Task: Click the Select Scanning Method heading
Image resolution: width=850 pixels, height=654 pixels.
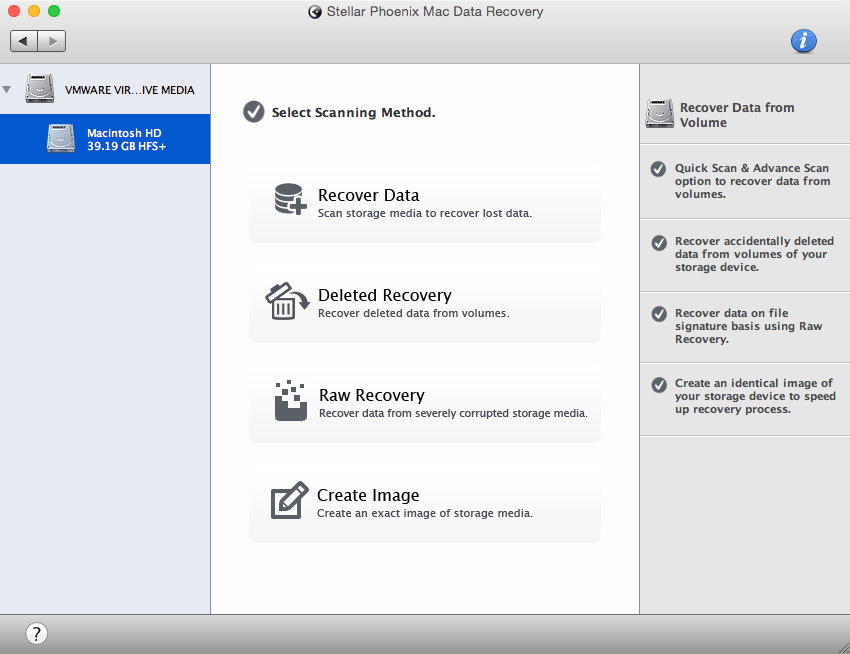Action: 353,112
